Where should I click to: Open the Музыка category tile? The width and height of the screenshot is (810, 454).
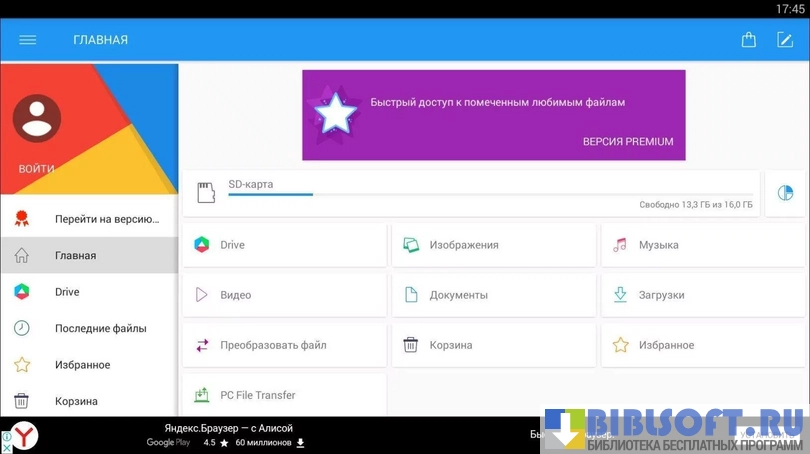(x=702, y=245)
